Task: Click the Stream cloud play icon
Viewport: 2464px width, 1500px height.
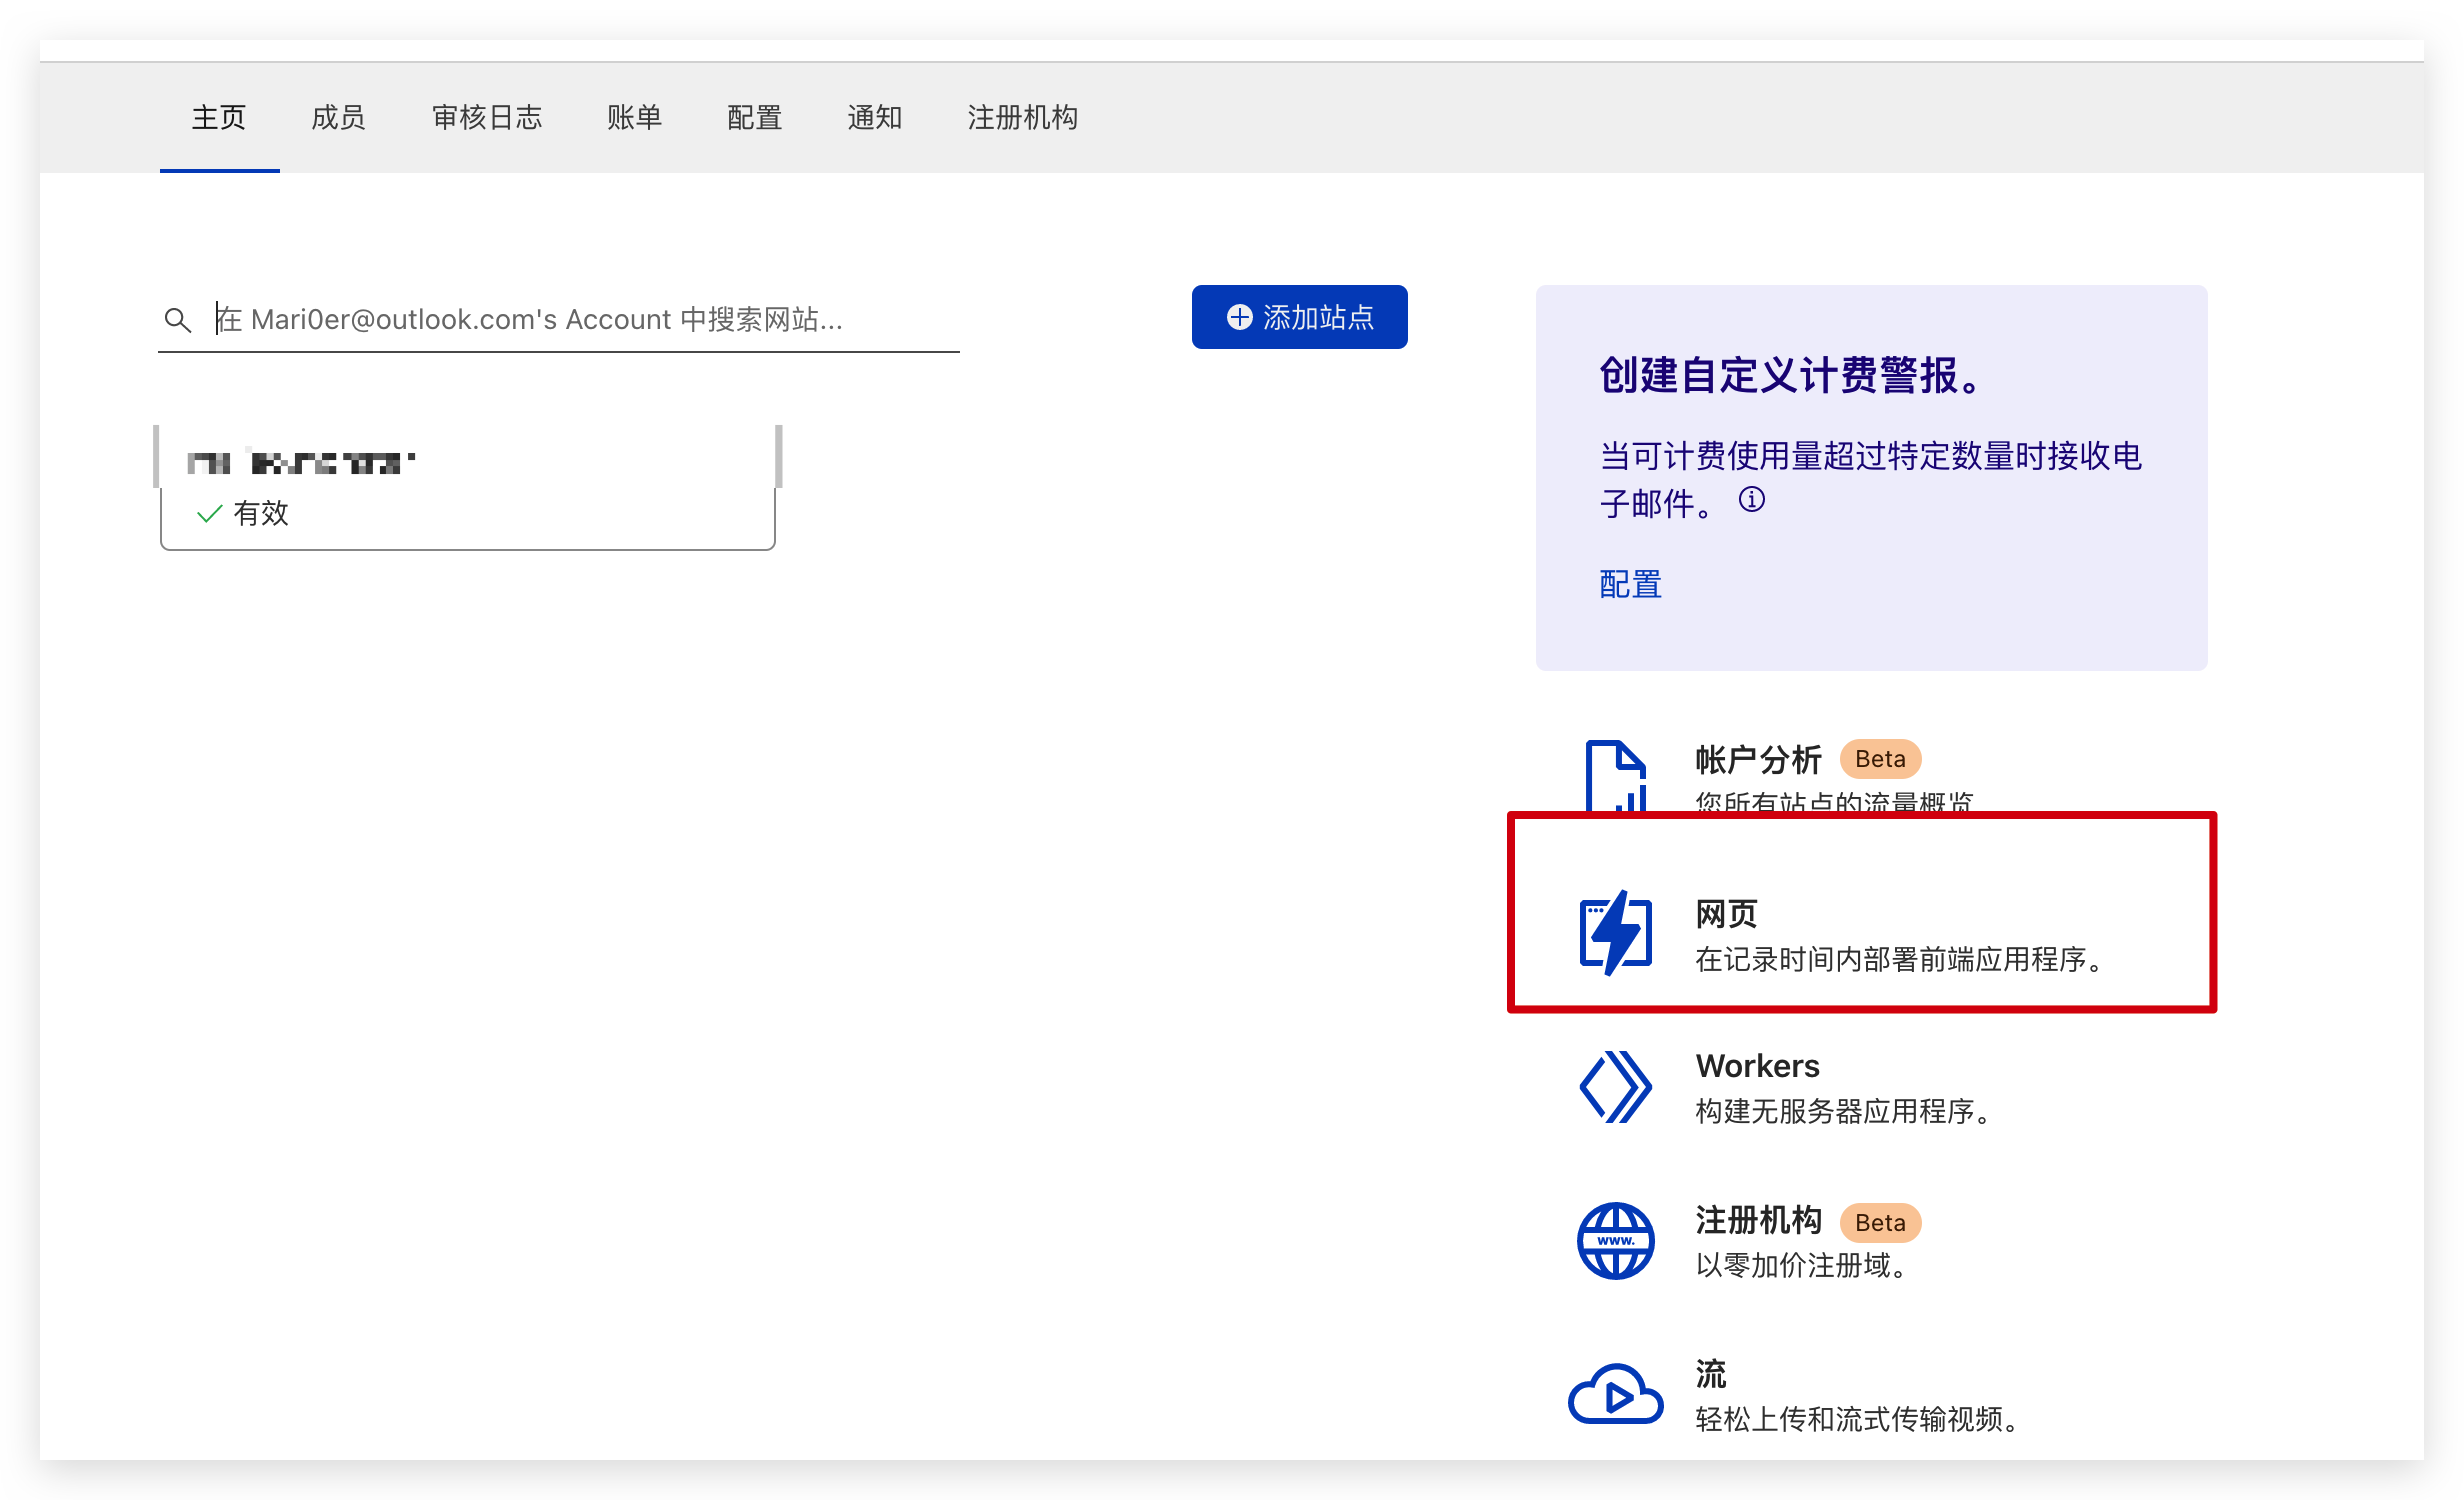Action: 1615,1394
